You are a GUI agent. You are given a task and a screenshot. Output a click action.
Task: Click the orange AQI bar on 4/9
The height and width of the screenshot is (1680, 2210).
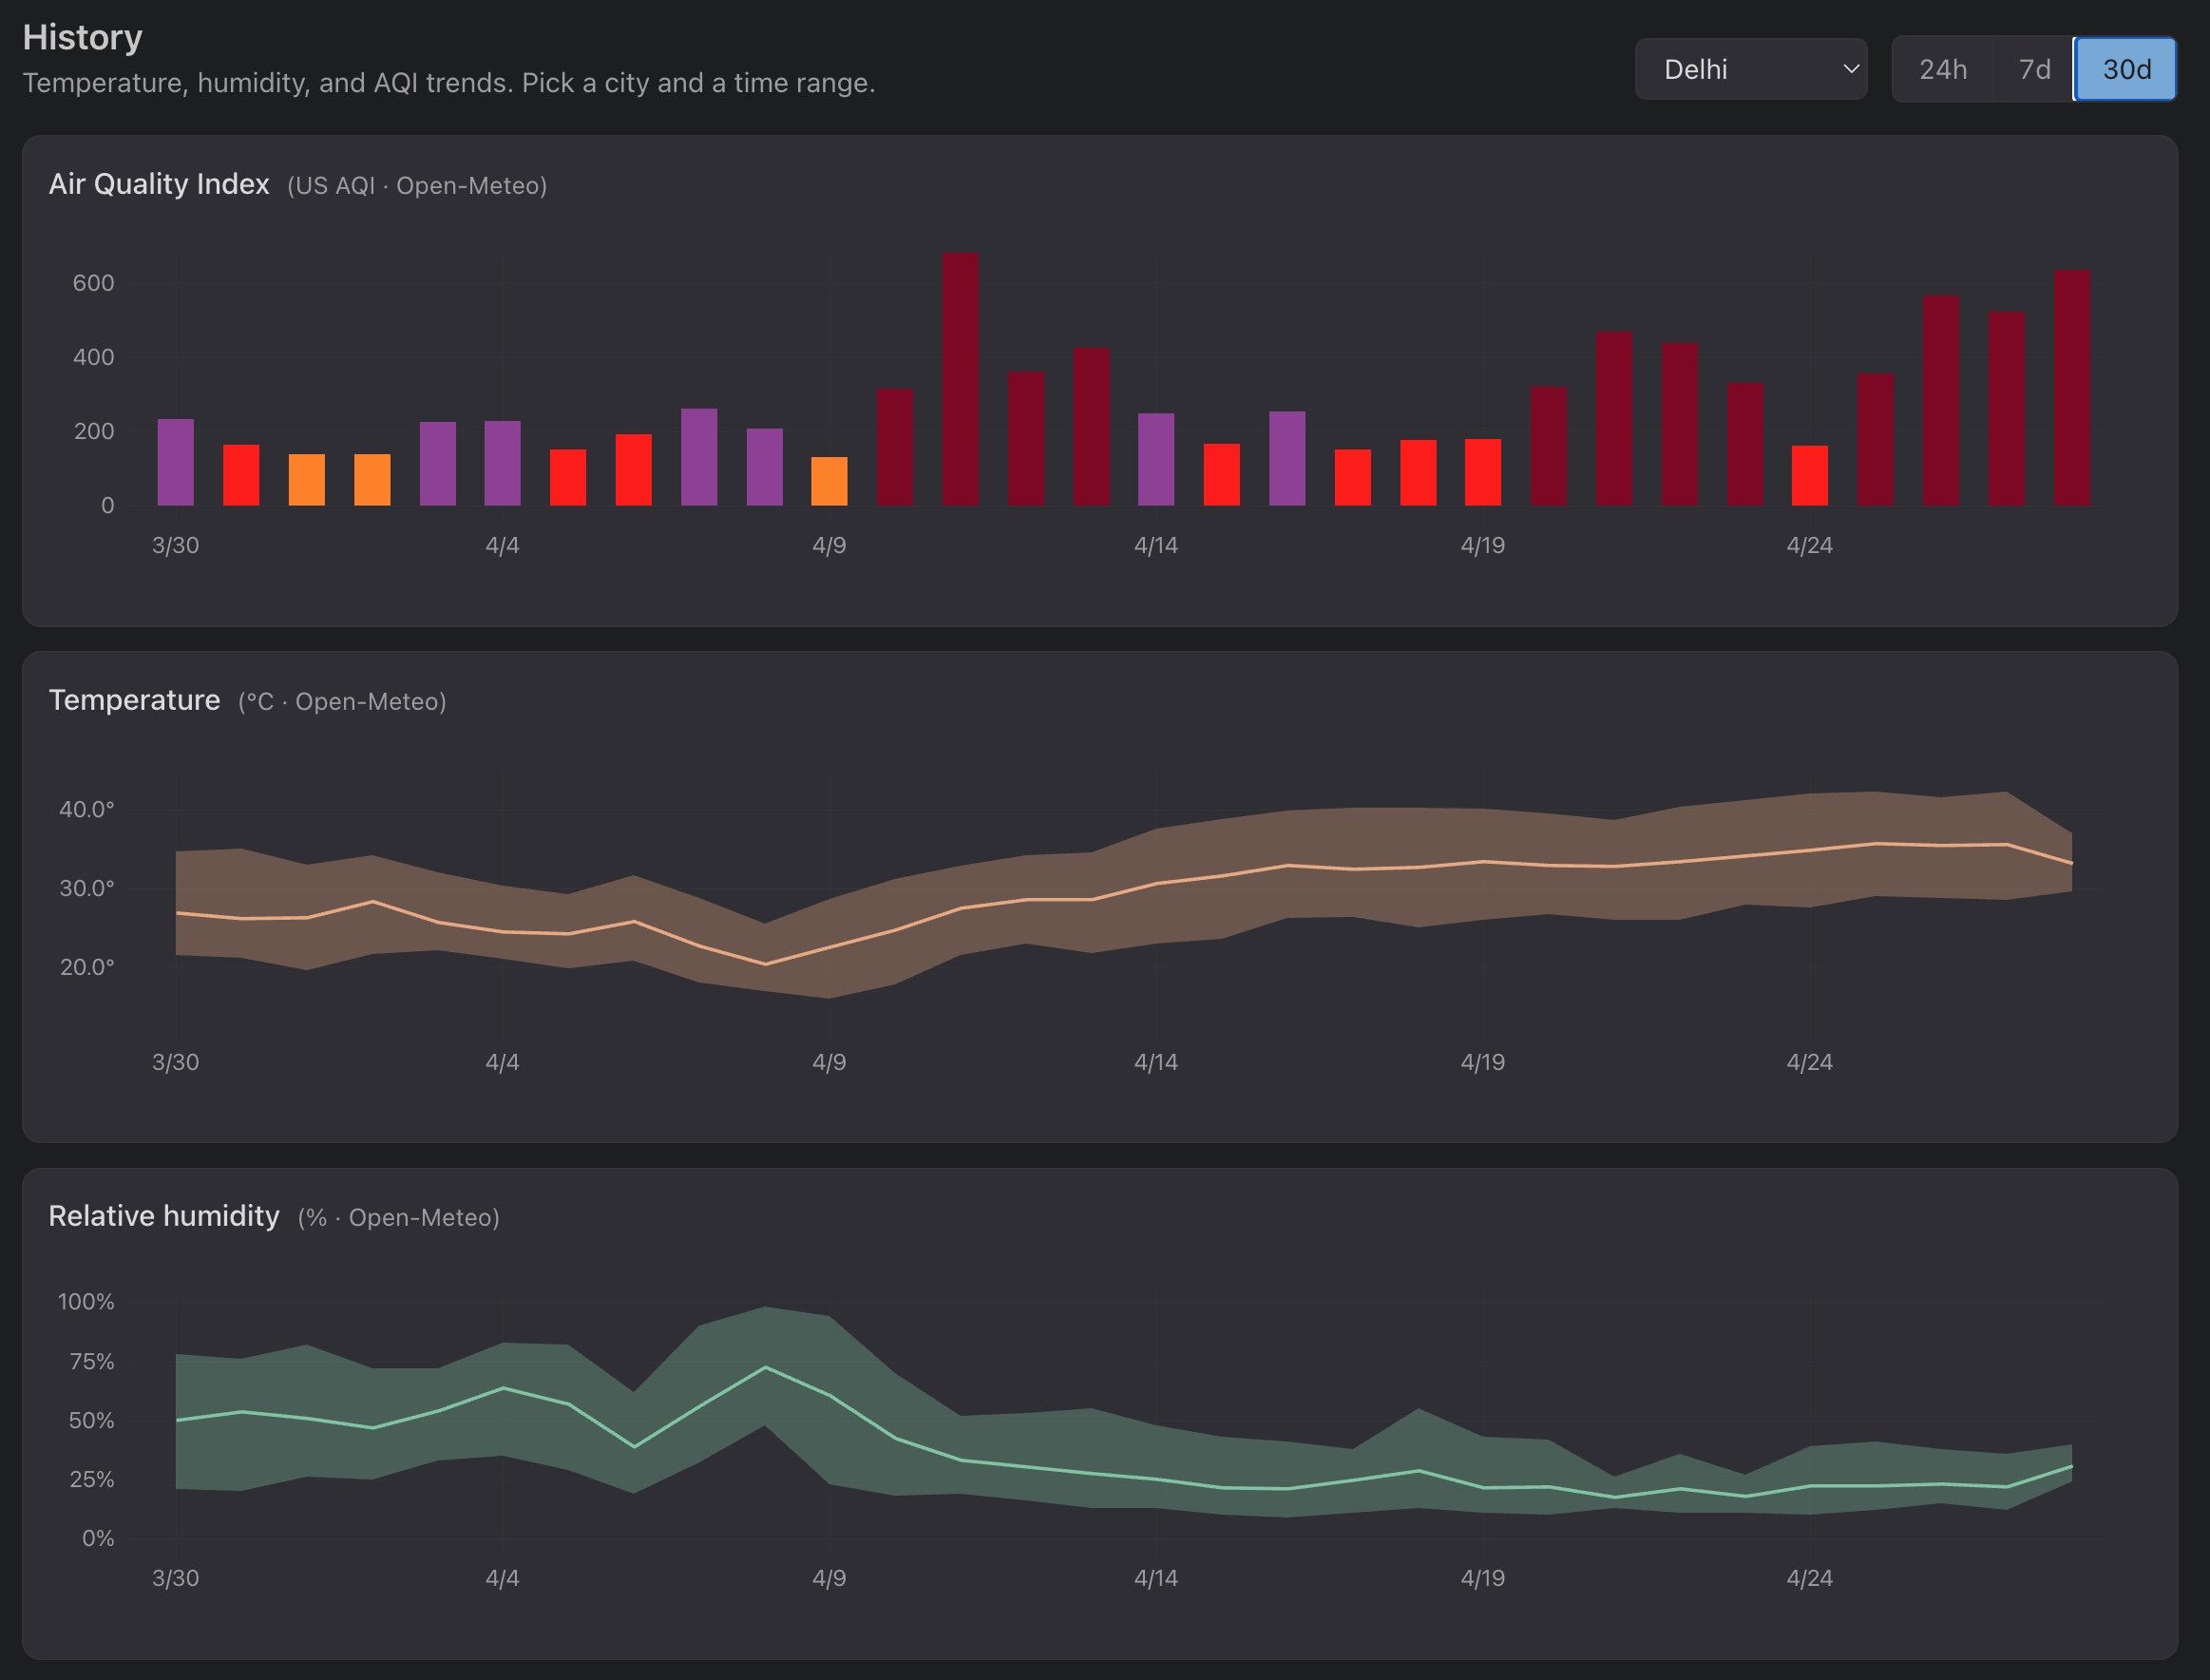click(x=830, y=480)
